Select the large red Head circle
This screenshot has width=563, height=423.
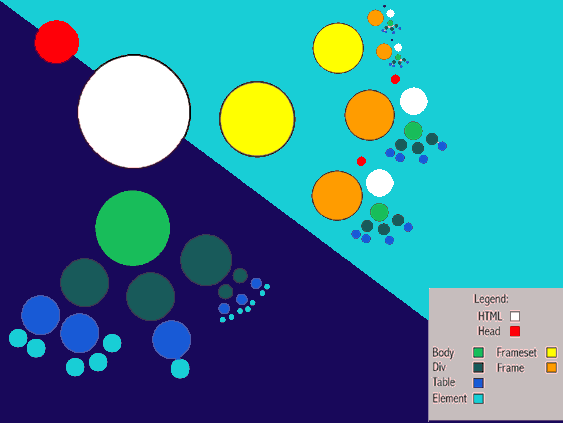[x=57, y=42]
